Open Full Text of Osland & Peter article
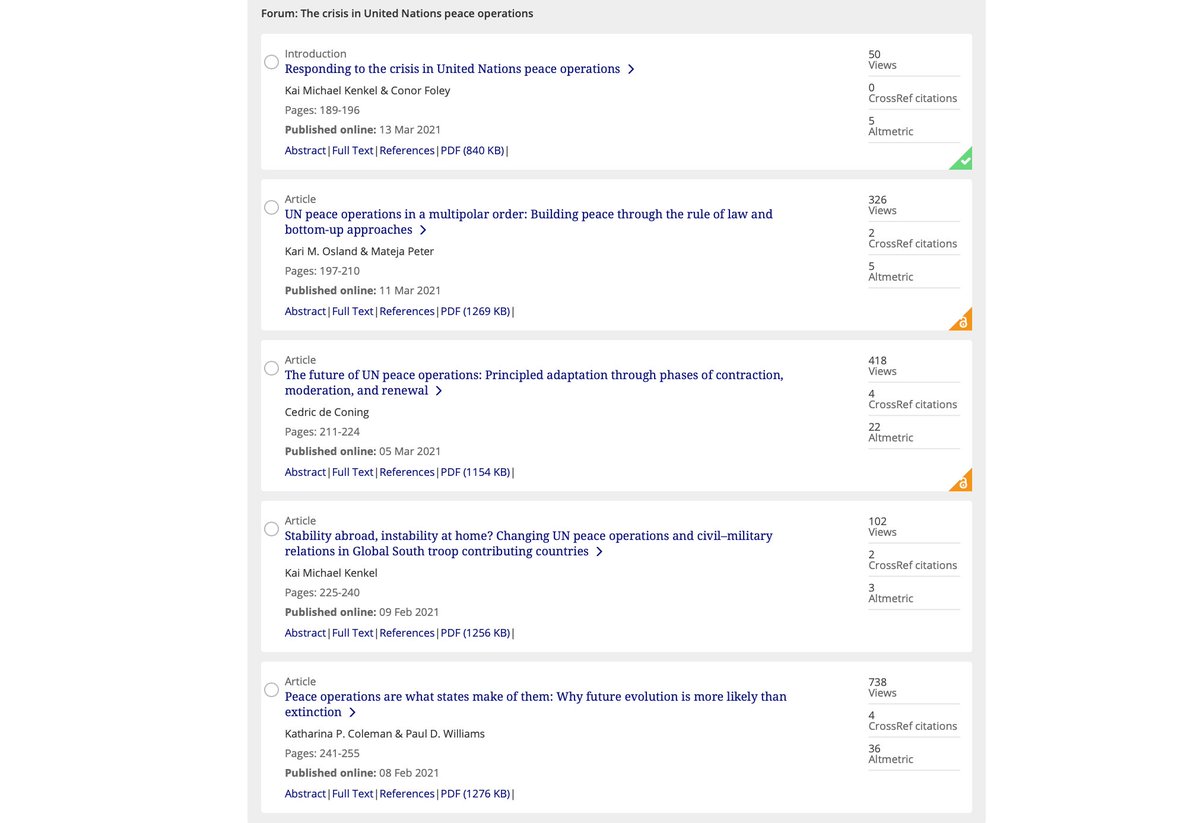This screenshot has width=1200, height=823. tap(353, 312)
